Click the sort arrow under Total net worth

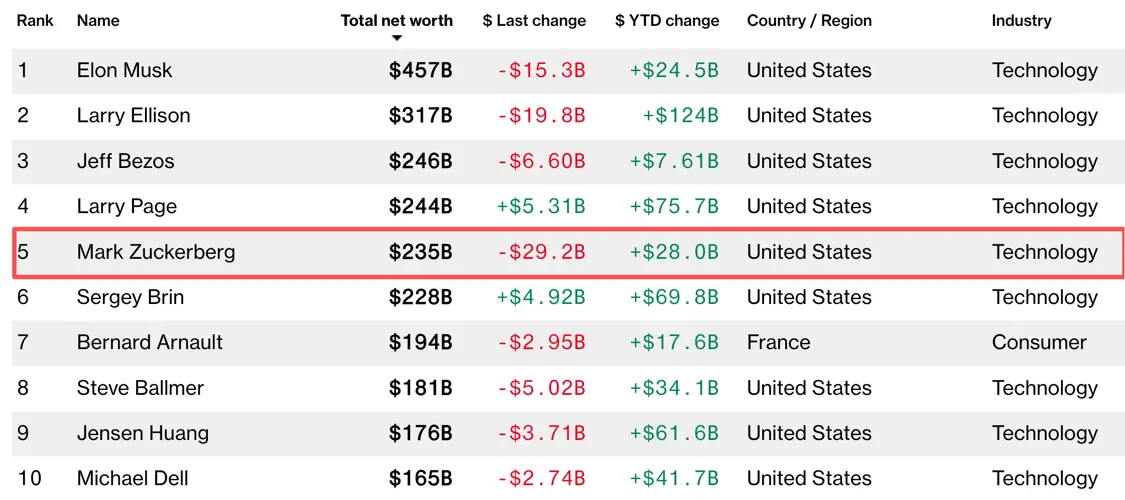point(397,38)
